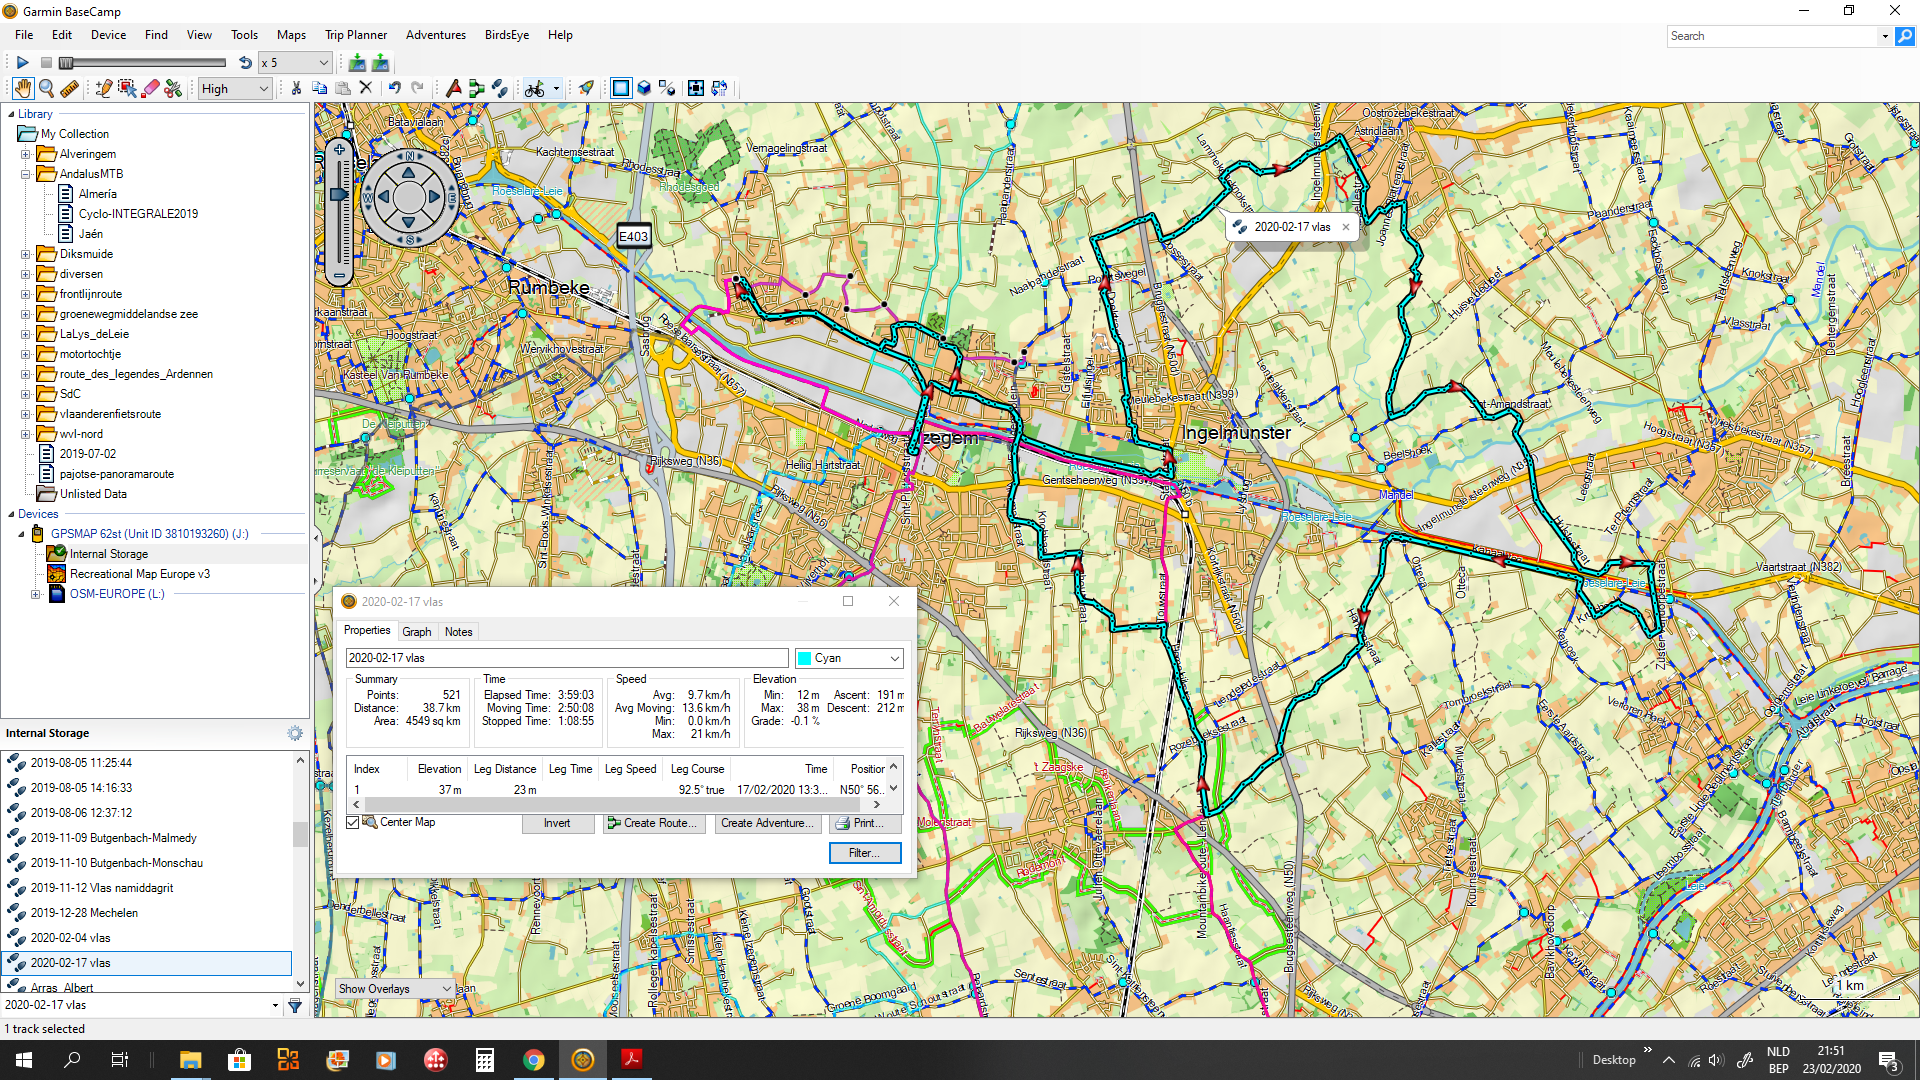Select the Hand pan tool

(x=22, y=88)
